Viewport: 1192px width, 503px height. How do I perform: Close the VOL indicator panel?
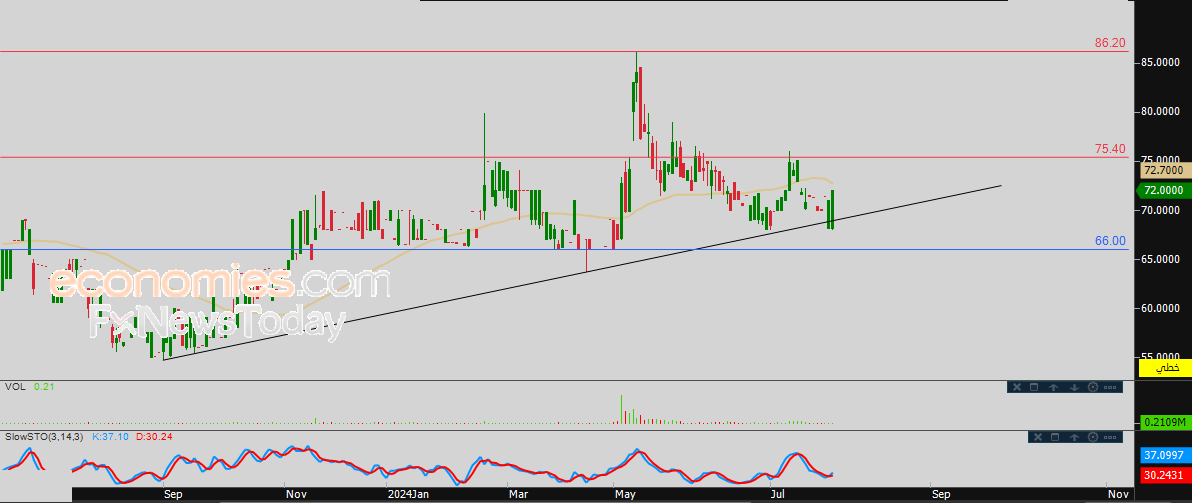click(x=1015, y=387)
